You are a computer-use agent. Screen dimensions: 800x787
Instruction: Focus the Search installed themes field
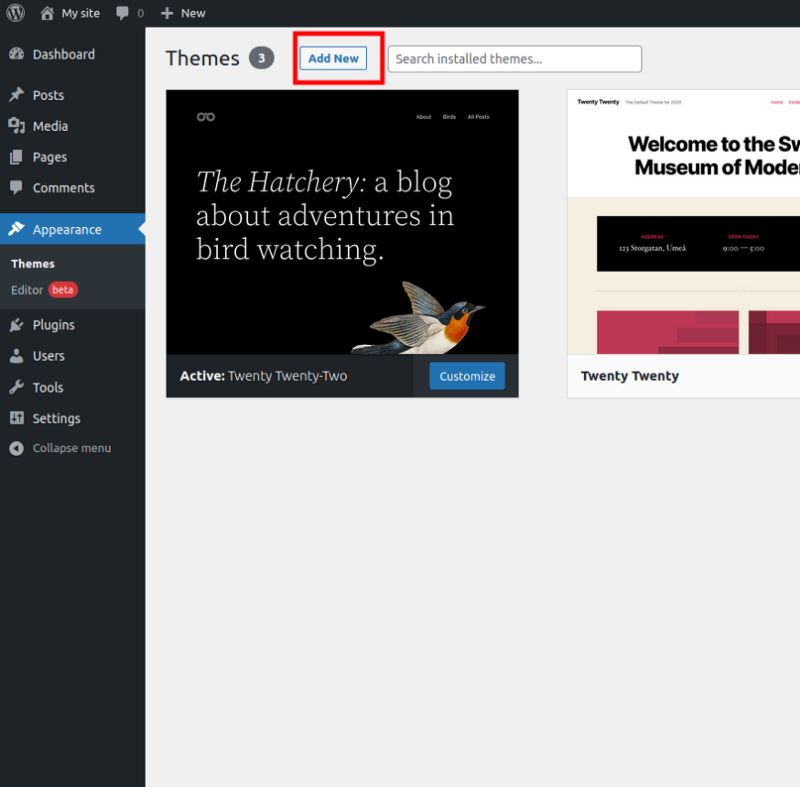(x=515, y=59)
